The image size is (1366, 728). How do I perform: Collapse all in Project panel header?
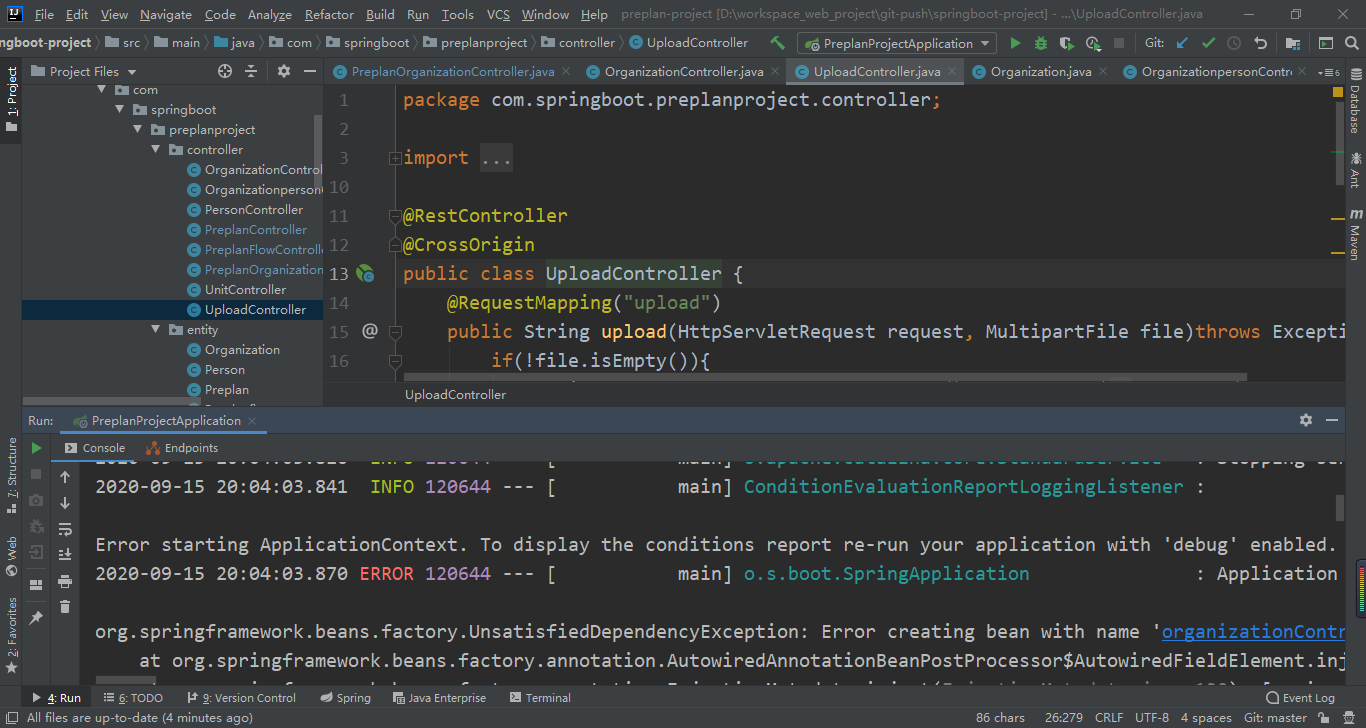coord(251,71)
